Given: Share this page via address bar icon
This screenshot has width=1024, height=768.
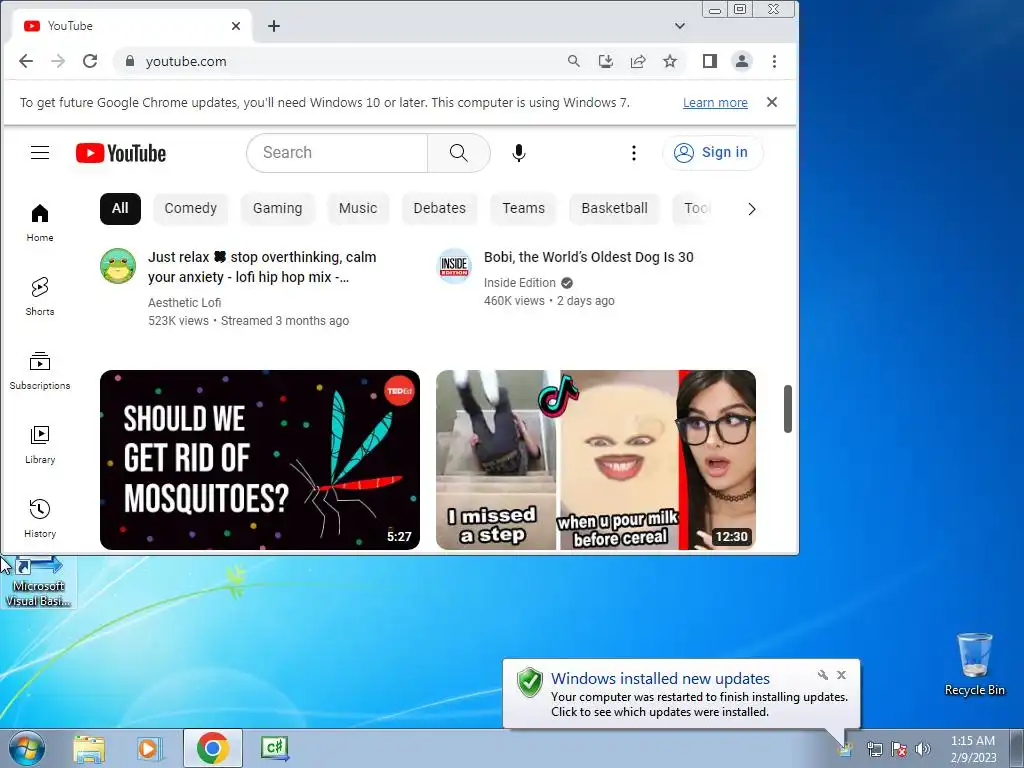Looking at the screenshot, I should coord(638,61).
